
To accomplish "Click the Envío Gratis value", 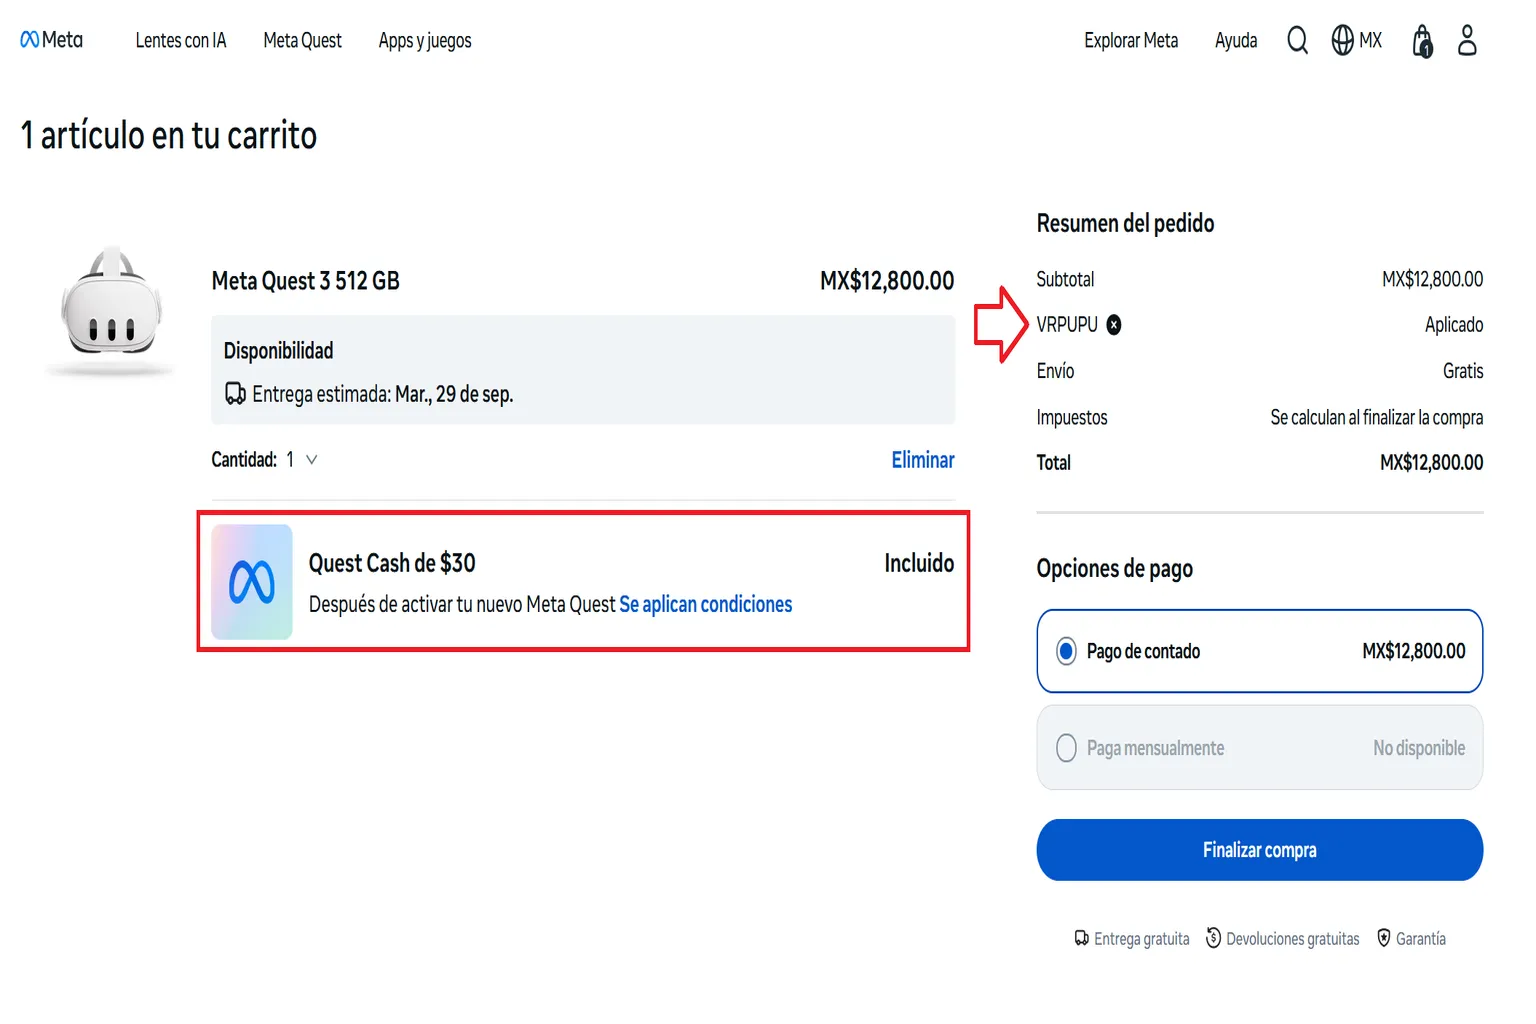I will pyautogui.click(x=1463, y=371).
